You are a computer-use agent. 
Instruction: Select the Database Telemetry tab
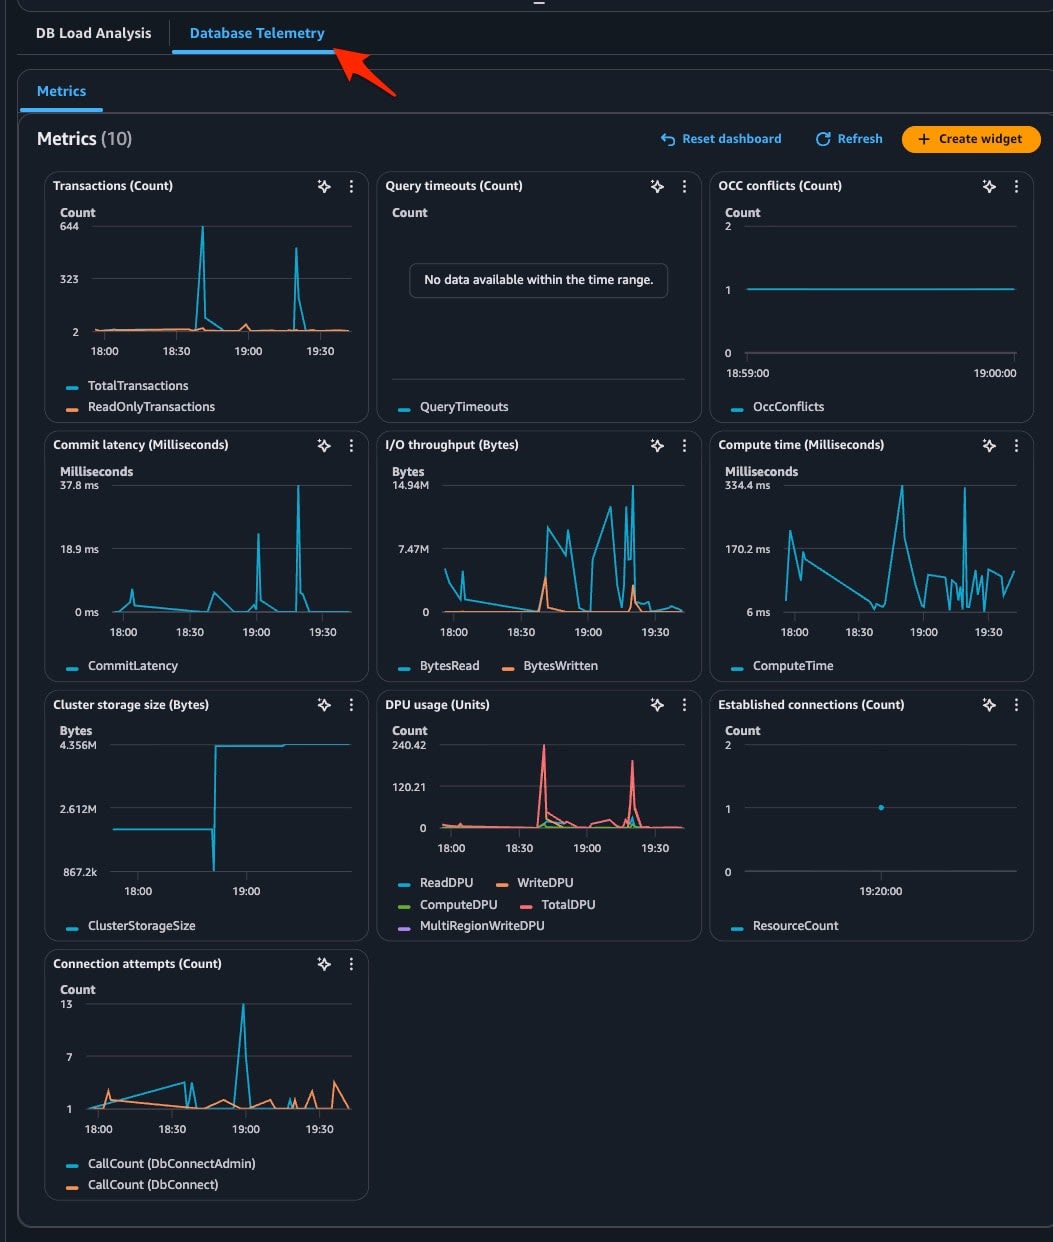pyautogui.click(x=257, y=33)
